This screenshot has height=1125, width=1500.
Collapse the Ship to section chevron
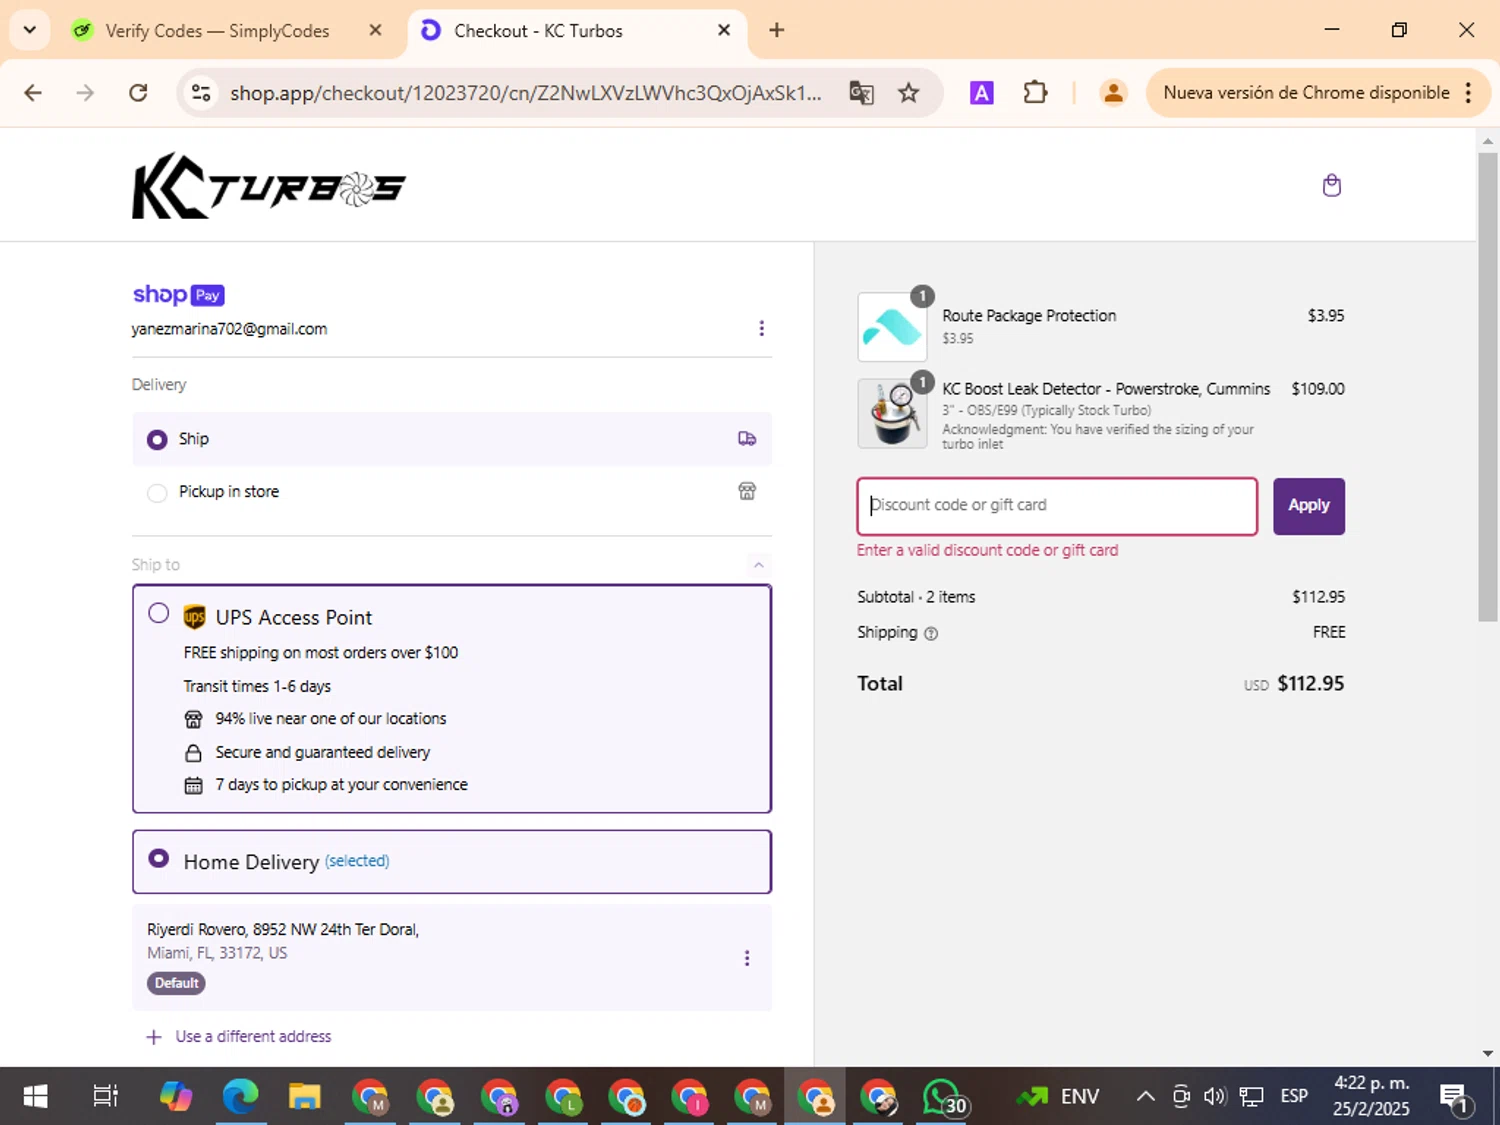(759, 565)
